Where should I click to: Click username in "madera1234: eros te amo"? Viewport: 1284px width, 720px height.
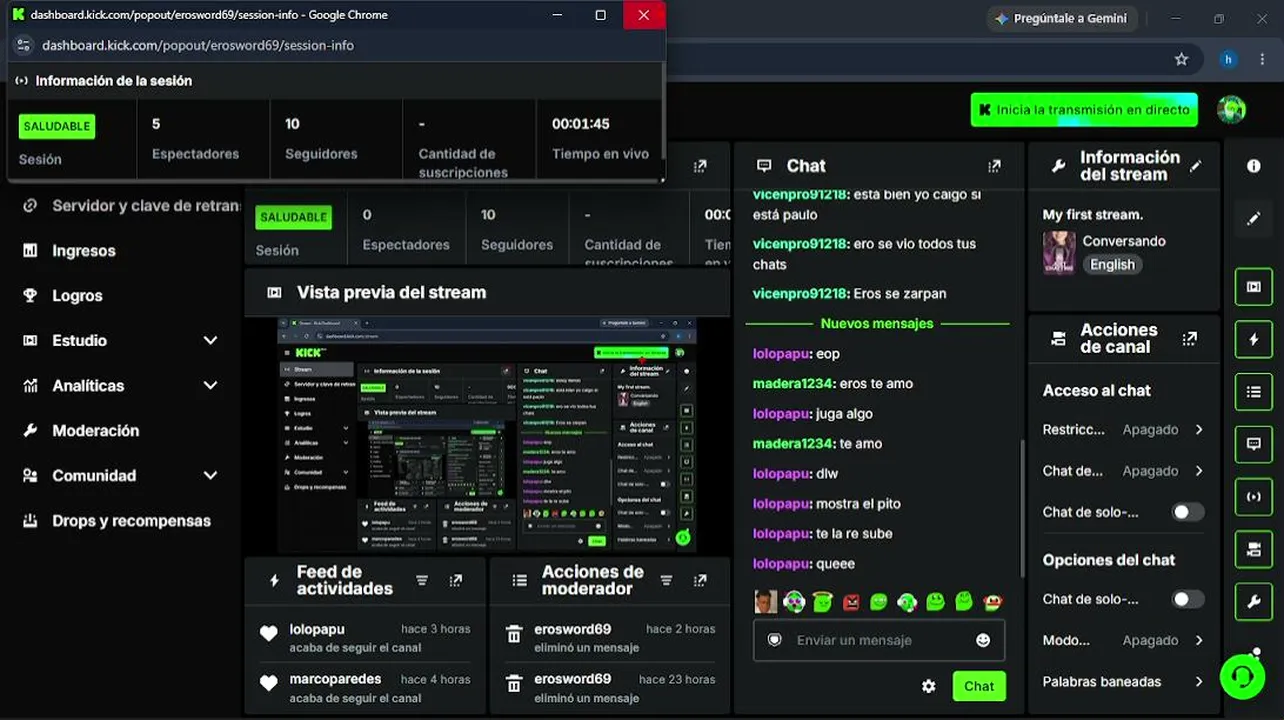pos(793,384)
